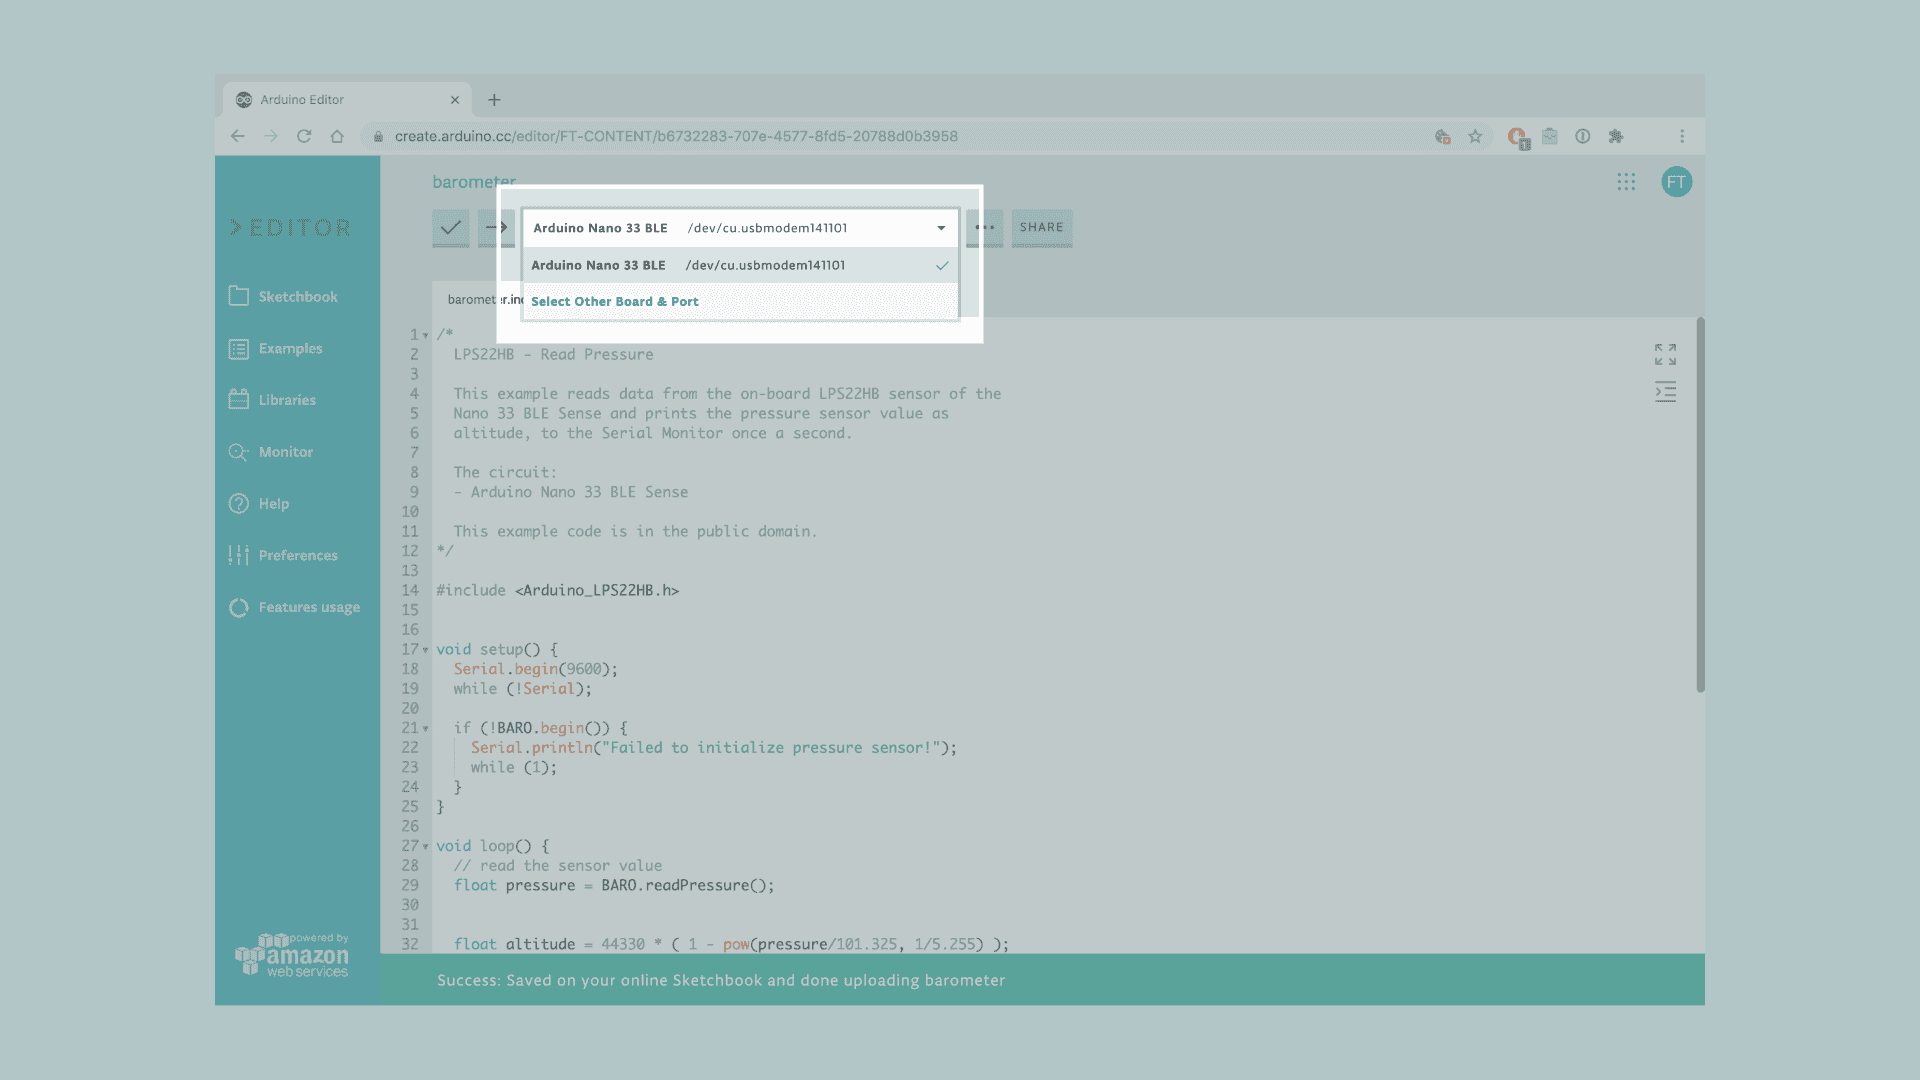Click the auto-indent code icon
The width and height of the screenshot is (1920, 1080).
(x=1665, y=392)
